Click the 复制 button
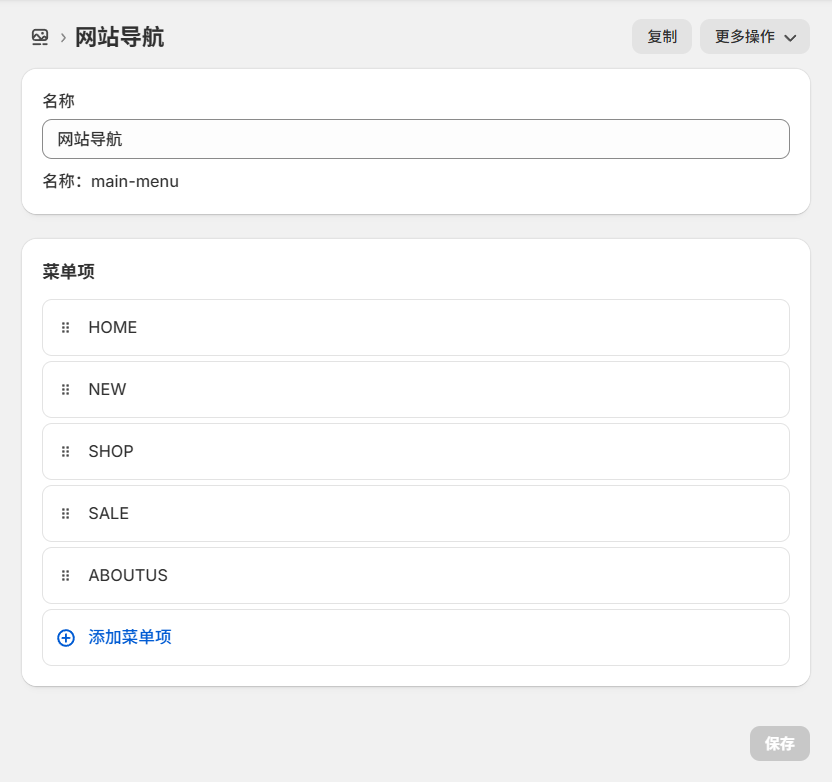The width and height of the screenshot is (832, 782). 662,36
